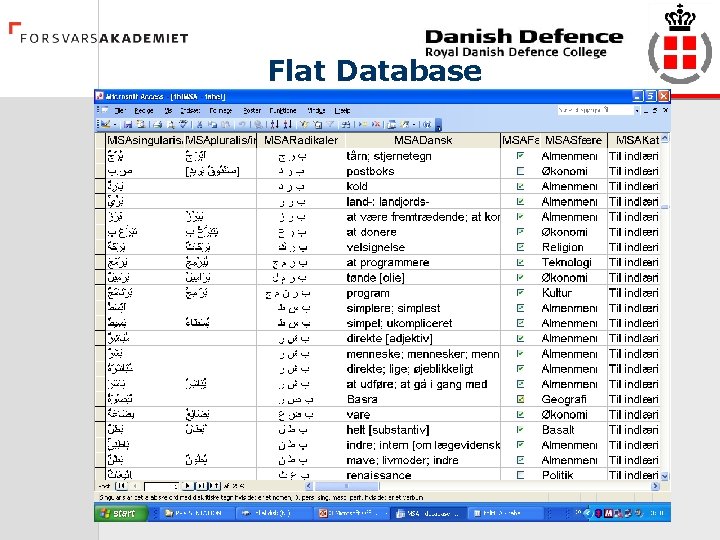Image resolution: width=720 pixels, height=540 pixels.
Task: Select the MSADansk column header
Action: click(423, 140)
